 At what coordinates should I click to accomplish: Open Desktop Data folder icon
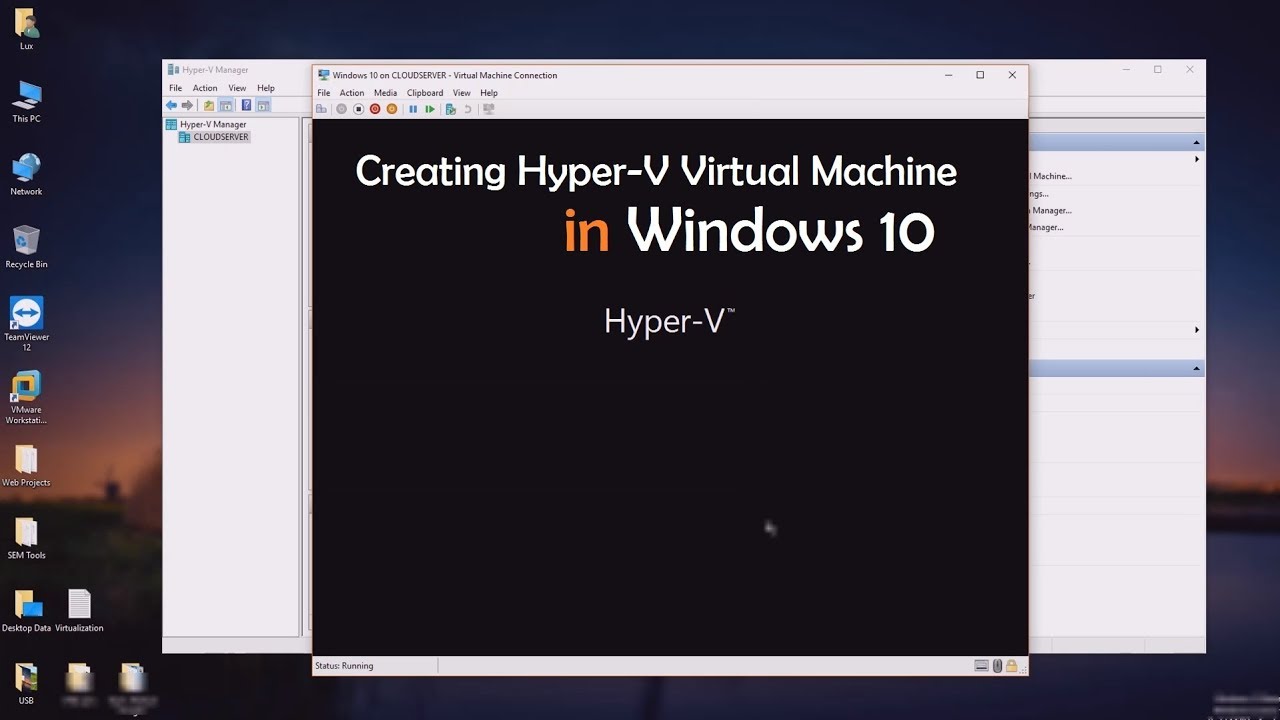[26, 611]
